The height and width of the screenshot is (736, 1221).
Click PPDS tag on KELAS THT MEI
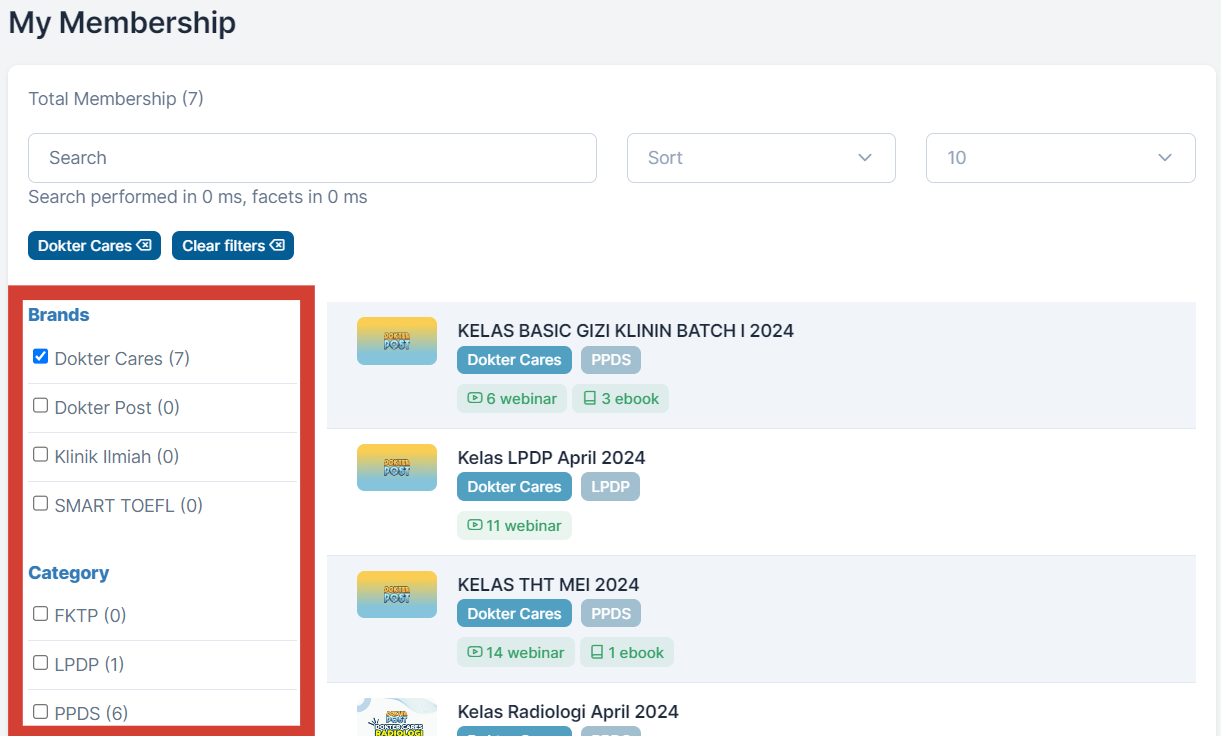[611, 614]
